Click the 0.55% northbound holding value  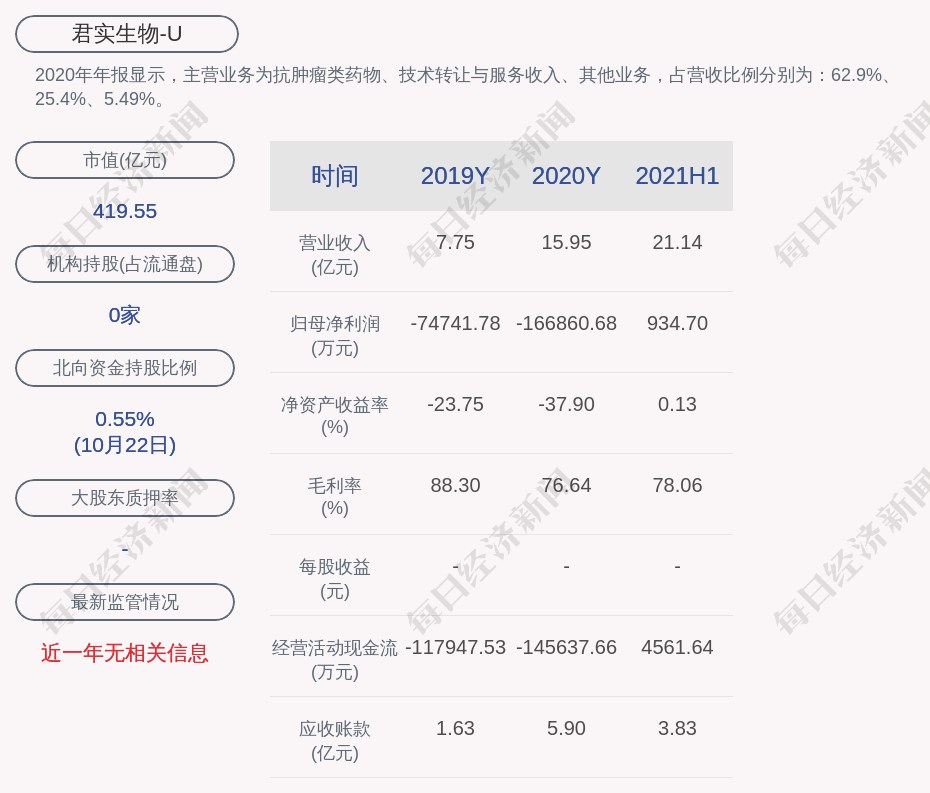click(125, 419)
